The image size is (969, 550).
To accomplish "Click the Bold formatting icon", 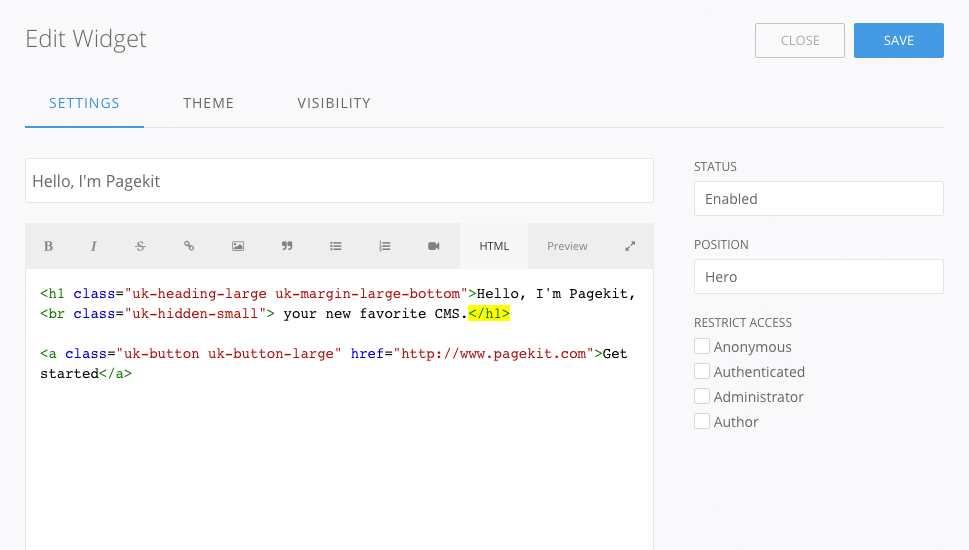I will (48, 246).
